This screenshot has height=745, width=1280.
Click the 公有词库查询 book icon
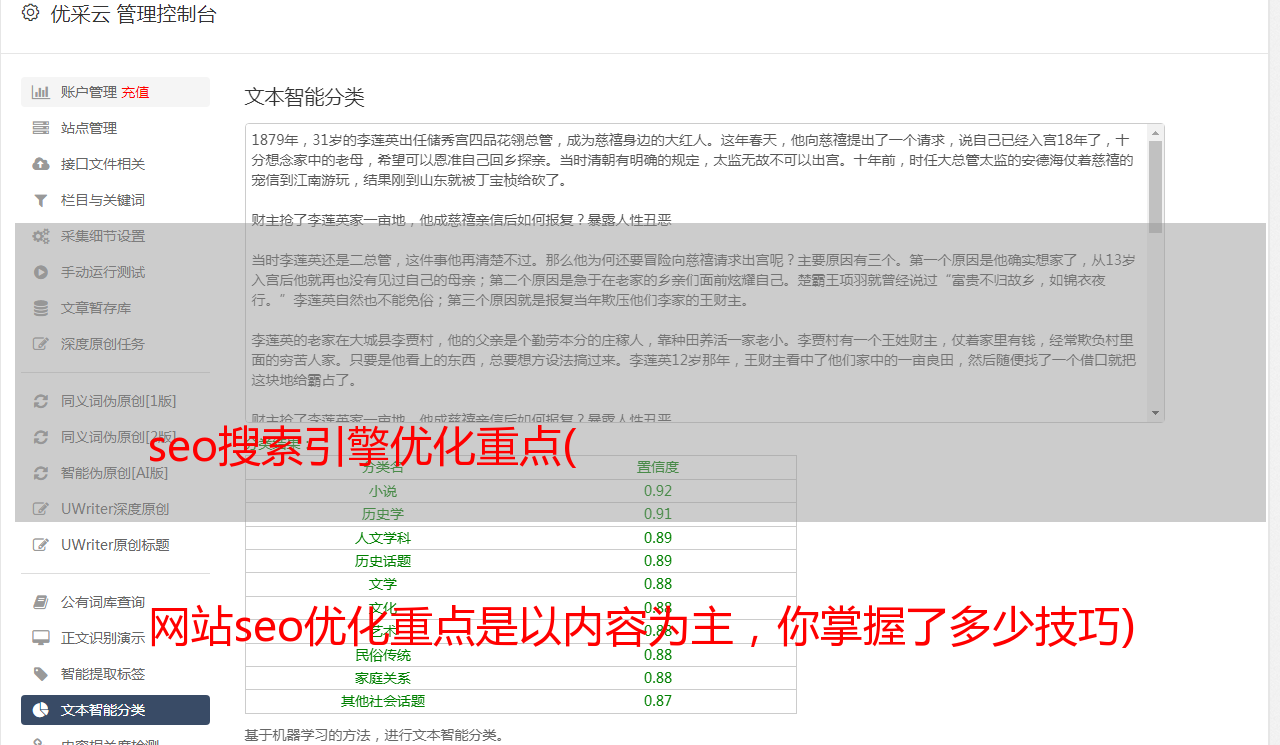41,602
